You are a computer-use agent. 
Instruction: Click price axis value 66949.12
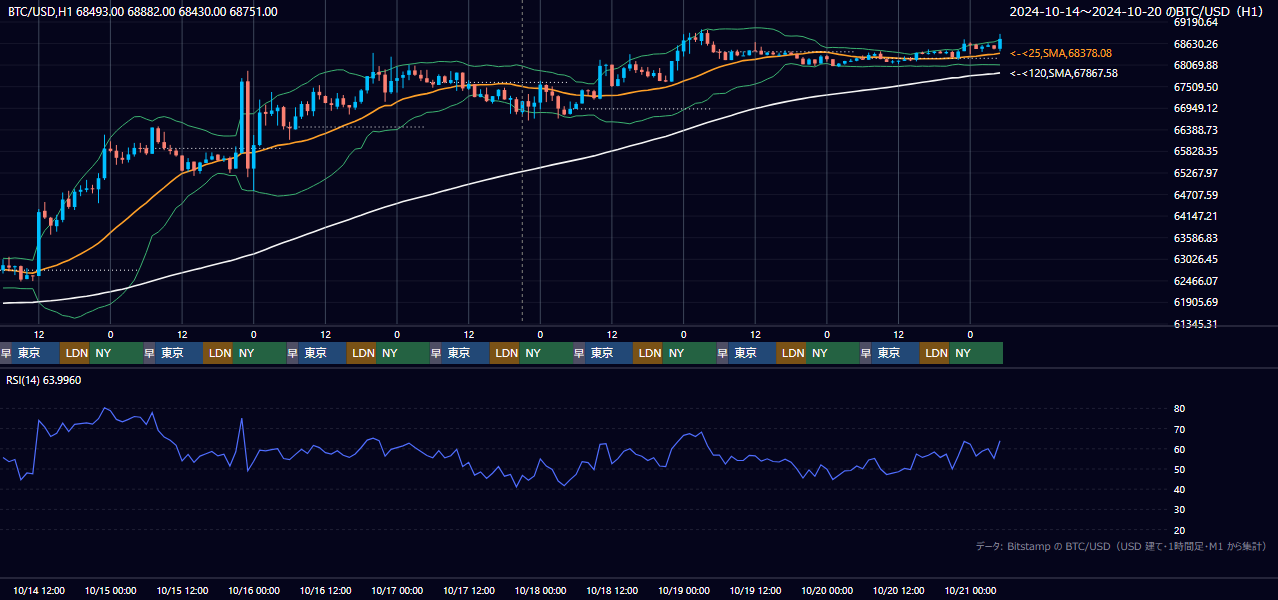click(x=1195, y=108)
